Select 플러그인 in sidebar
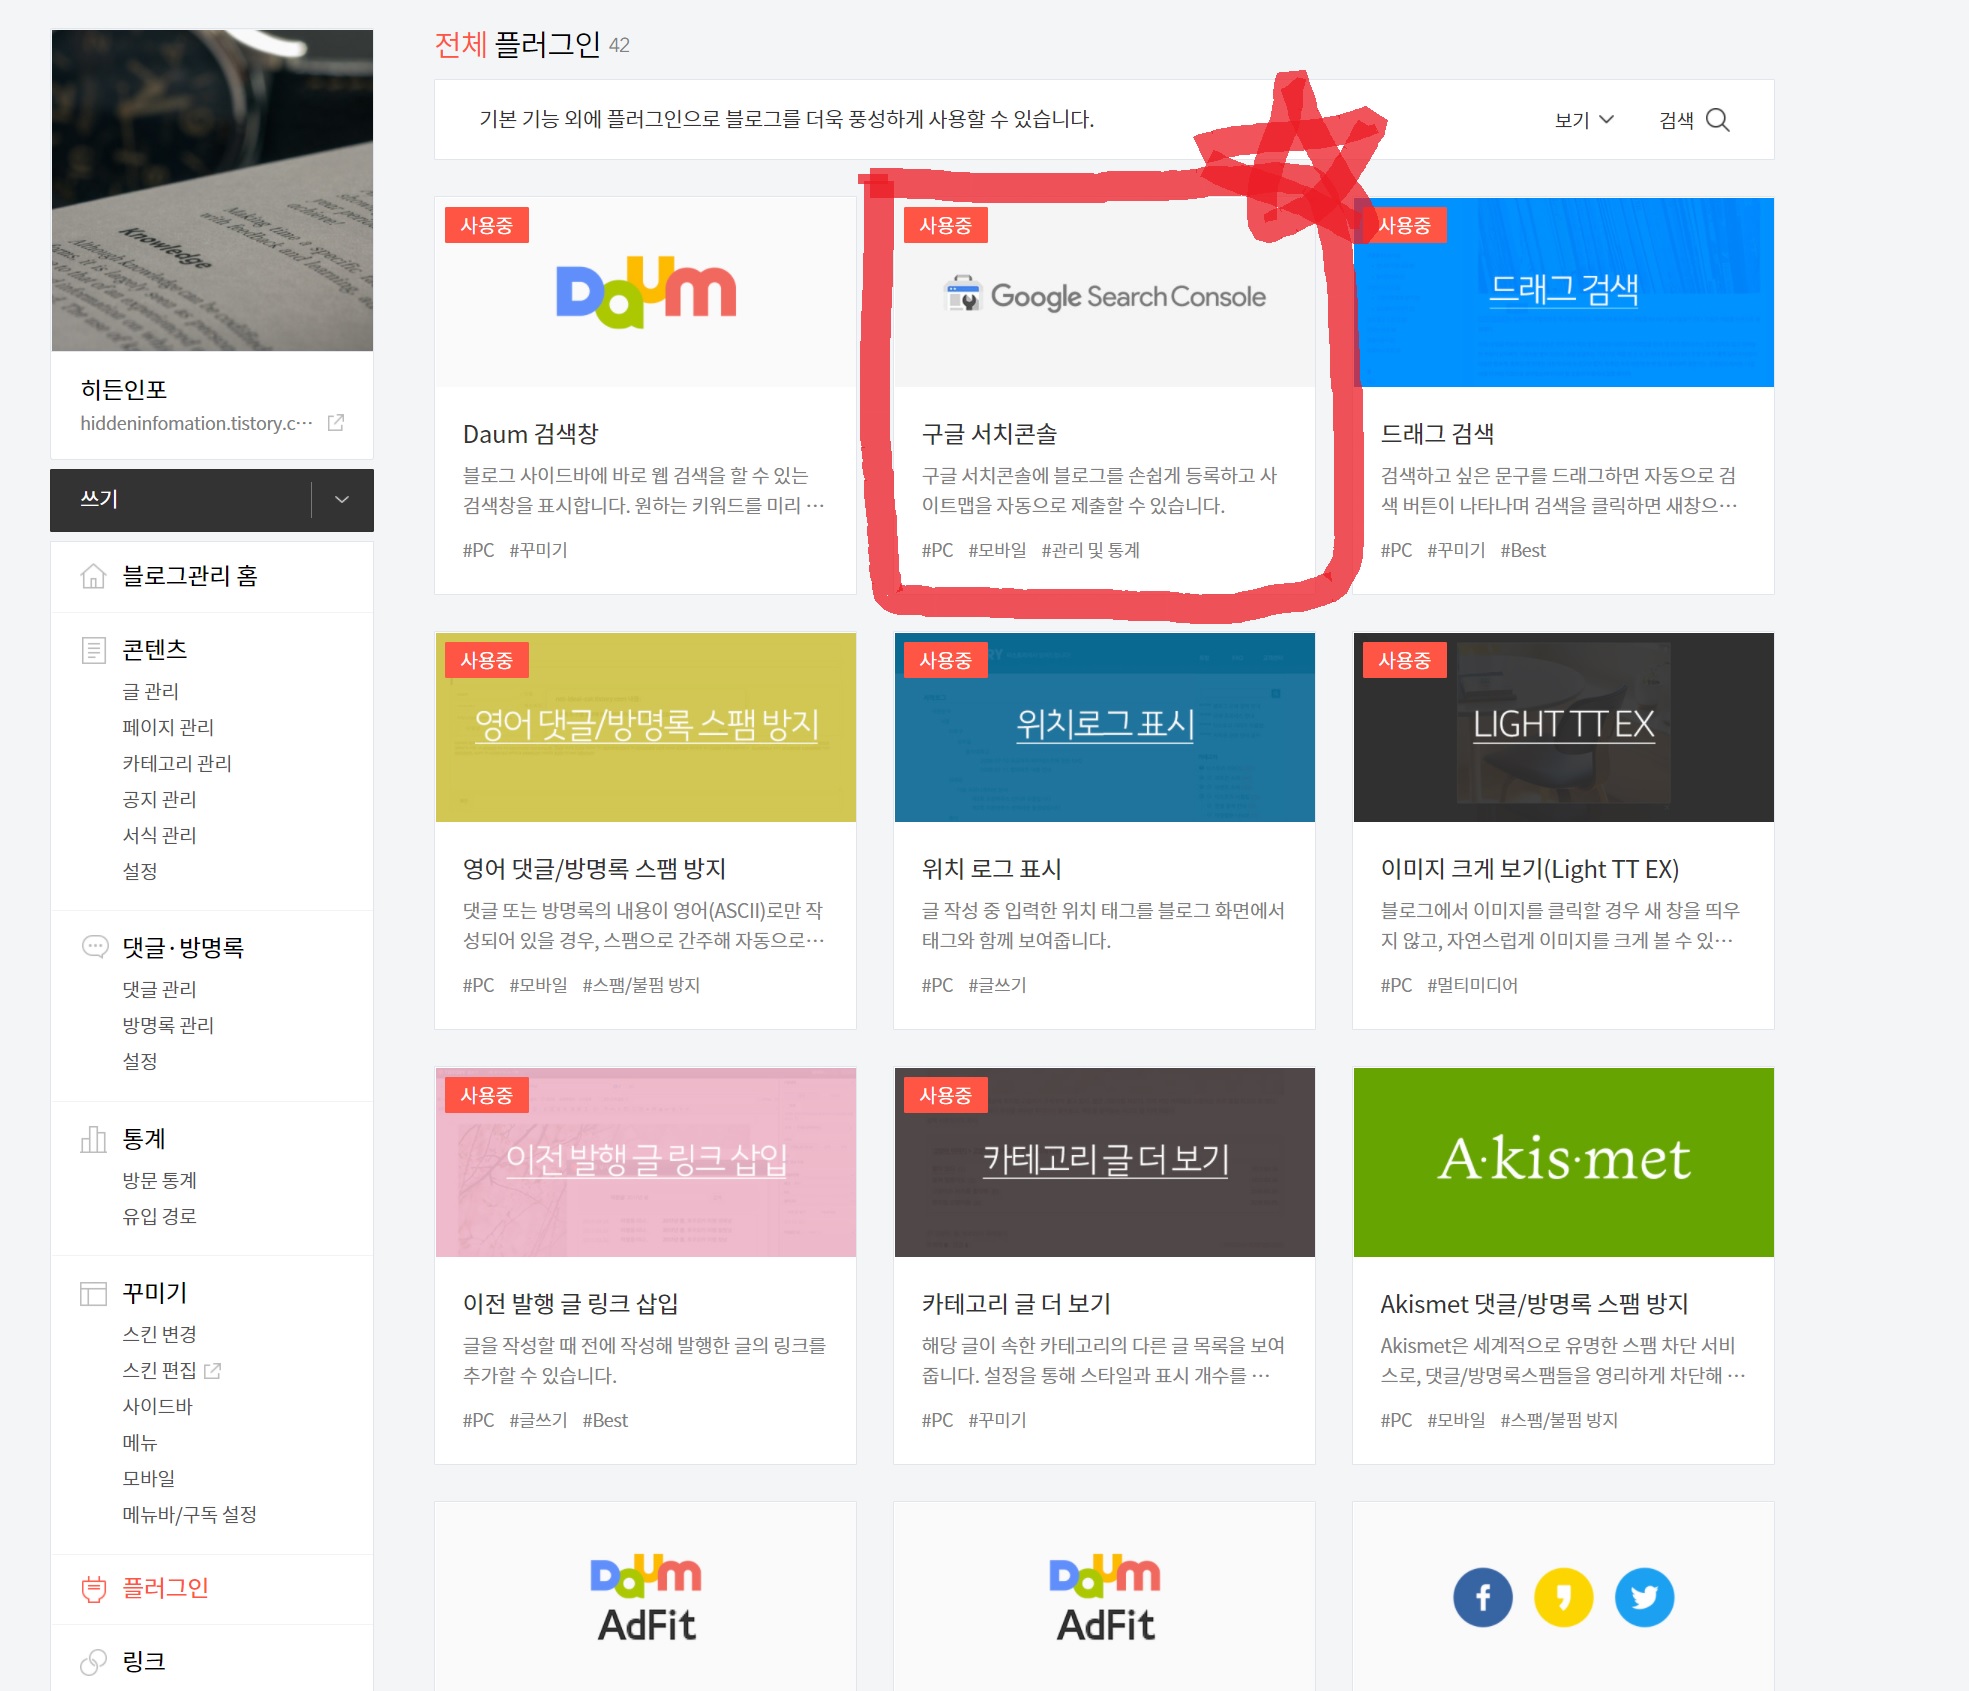 tap(165, 1588)
